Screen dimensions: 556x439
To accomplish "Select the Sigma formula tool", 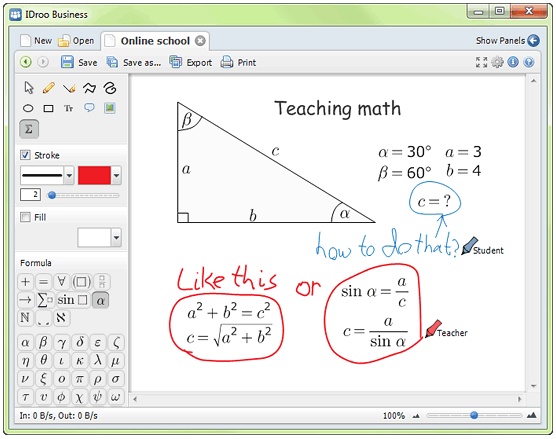I will pyautogui.click(x=29, y=129).
